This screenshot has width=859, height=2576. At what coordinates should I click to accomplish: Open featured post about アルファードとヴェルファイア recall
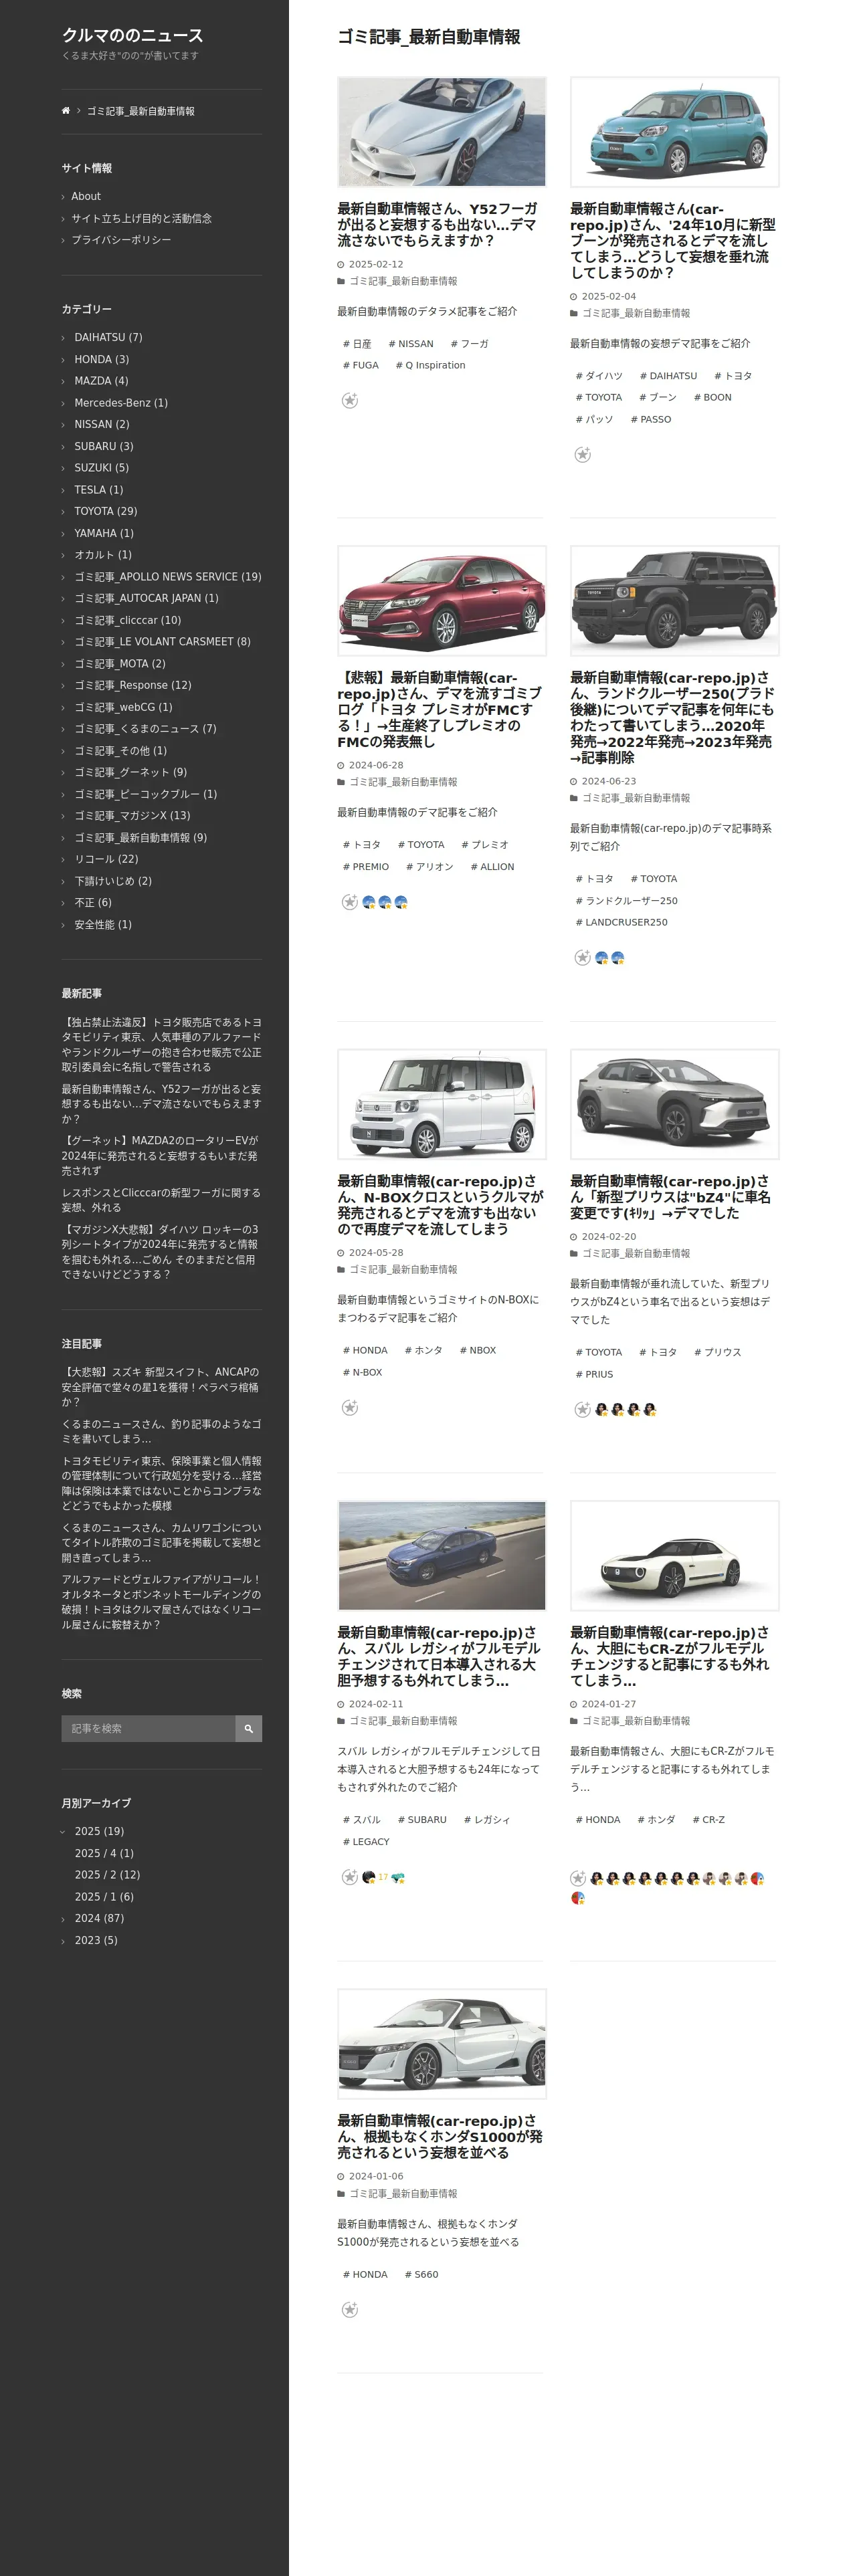(x=161, y=1602)
